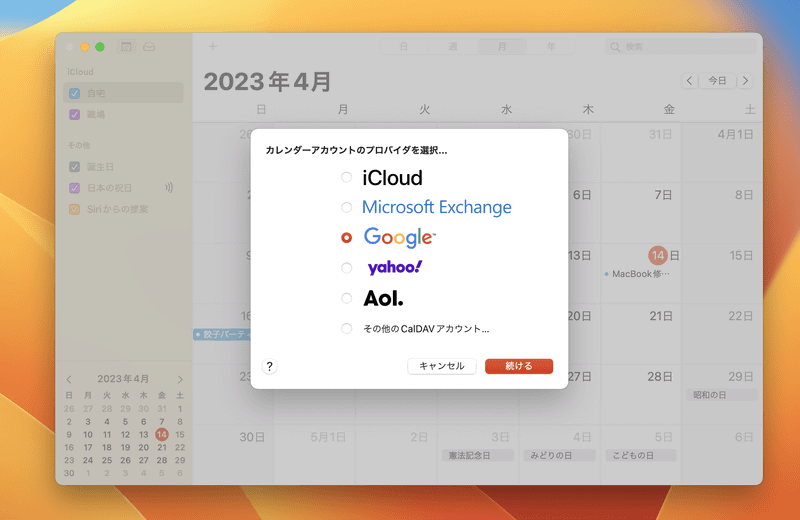
Task: Click the 5月1日 day cell
Action: pyautogui.click(x=314, y=453)
